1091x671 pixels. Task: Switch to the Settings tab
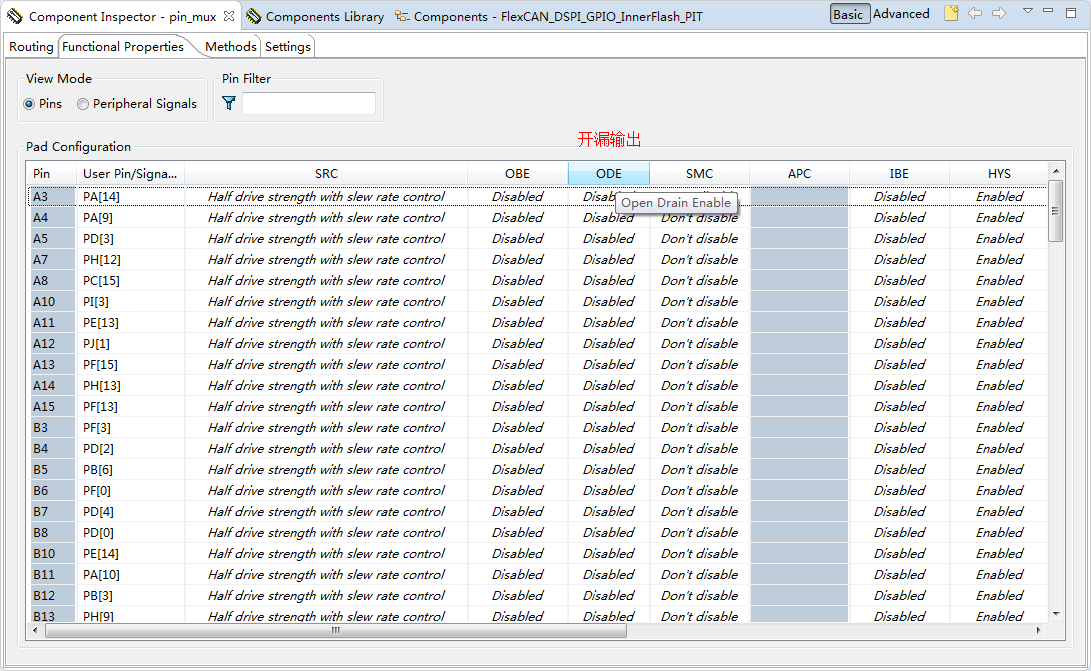point(287,47)
